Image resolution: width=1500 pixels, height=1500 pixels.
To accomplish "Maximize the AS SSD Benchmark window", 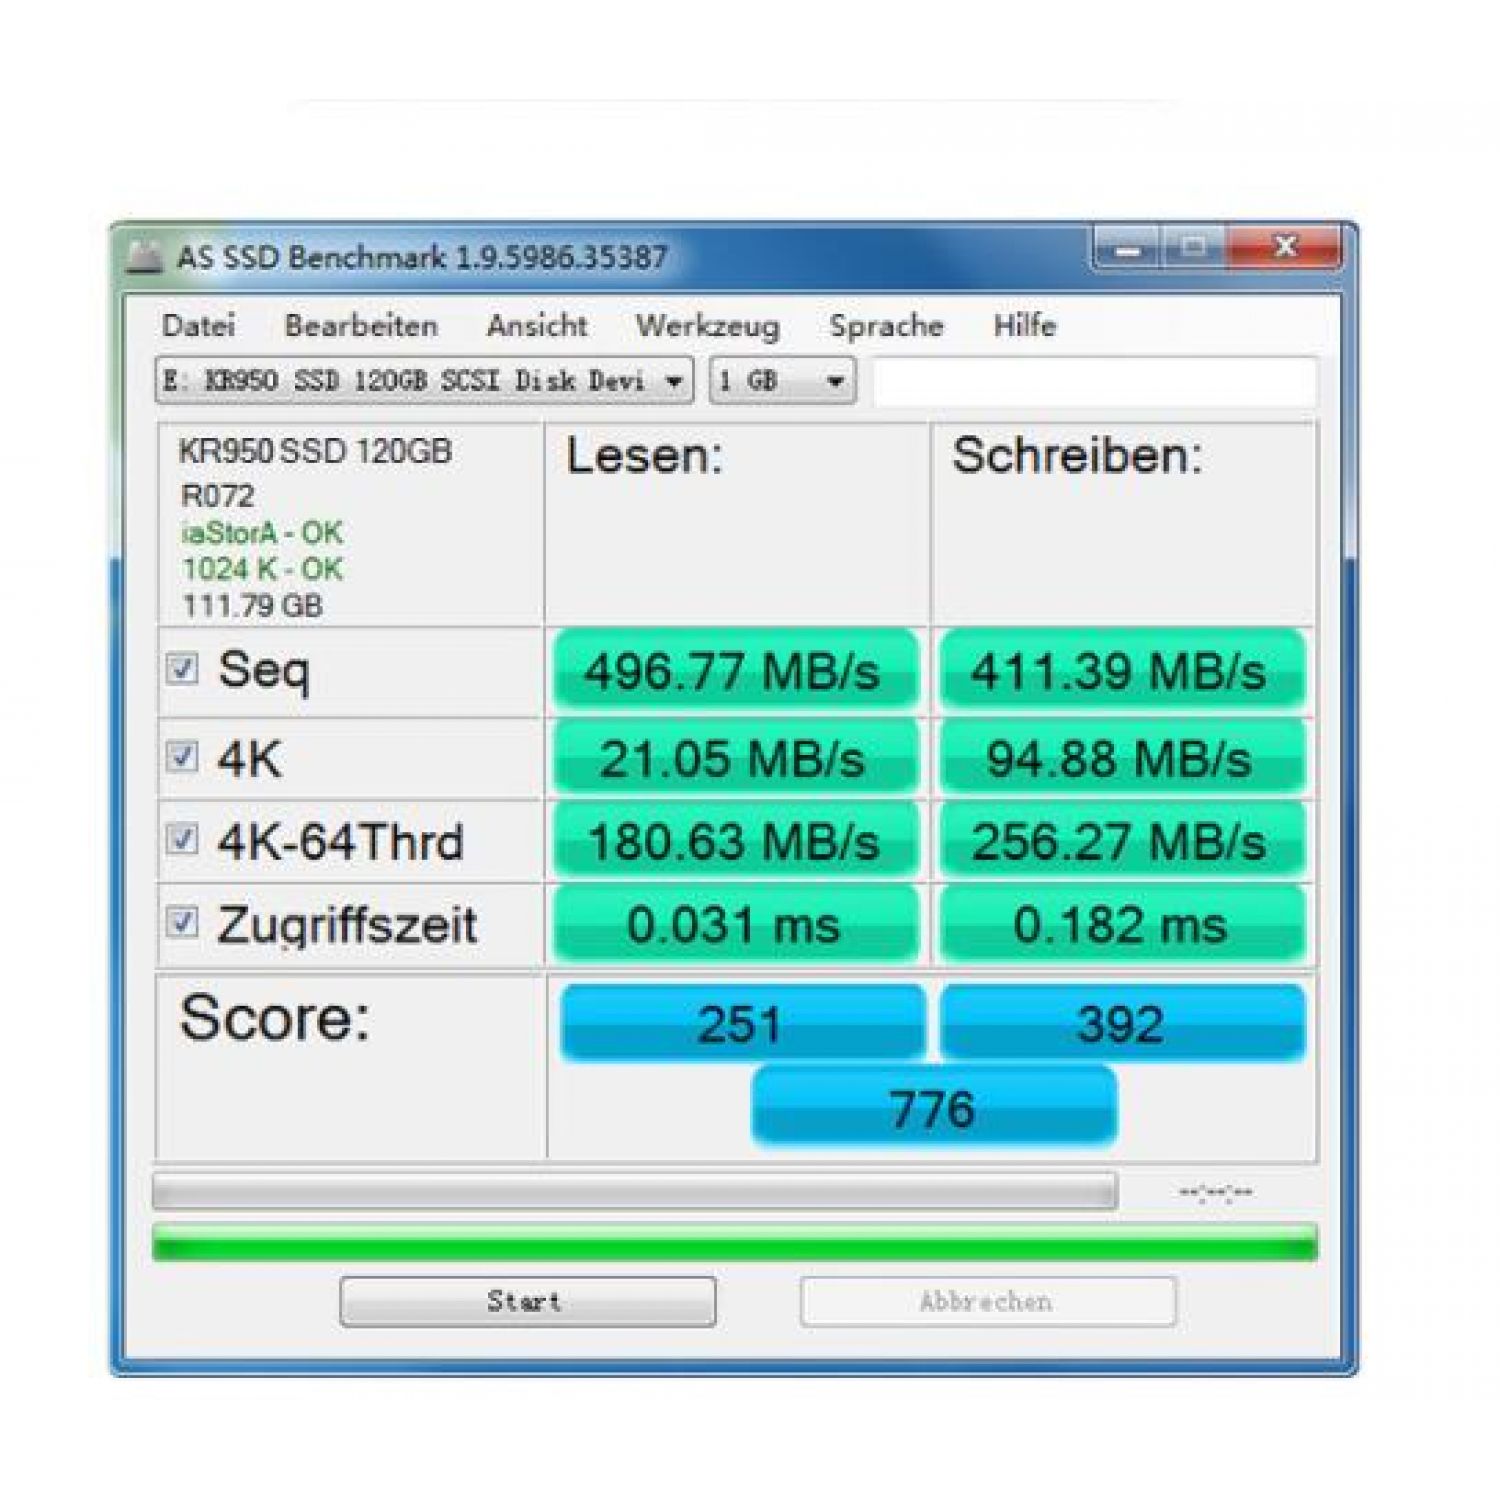I will point(1193,247).
